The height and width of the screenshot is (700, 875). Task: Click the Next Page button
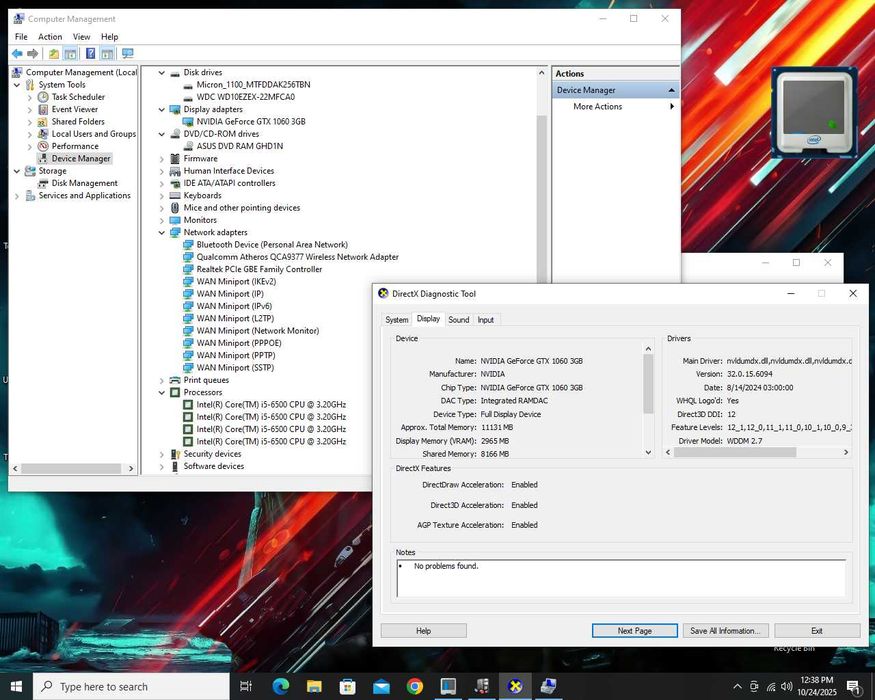(x=634, y=631)
